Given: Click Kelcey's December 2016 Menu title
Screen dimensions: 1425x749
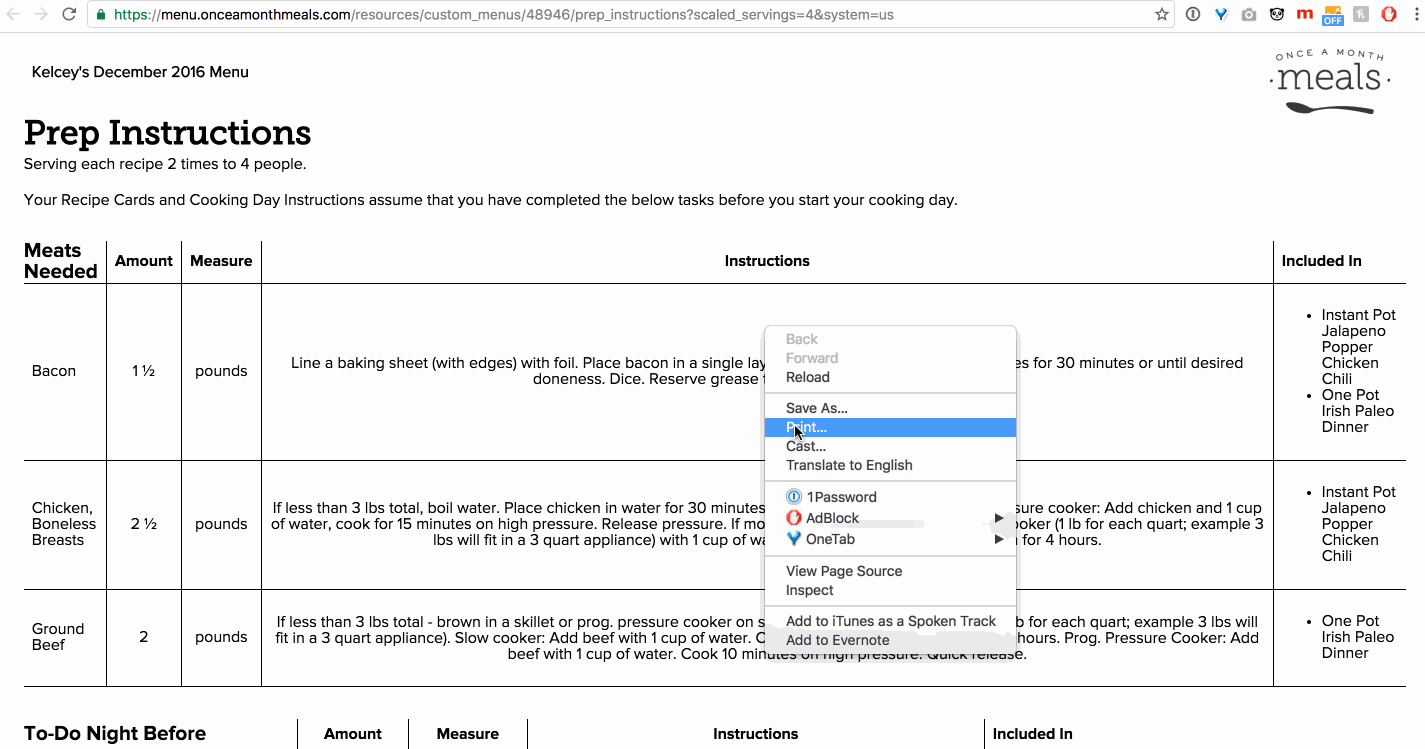Looking at the screenshot, I should tap(140, 72).
